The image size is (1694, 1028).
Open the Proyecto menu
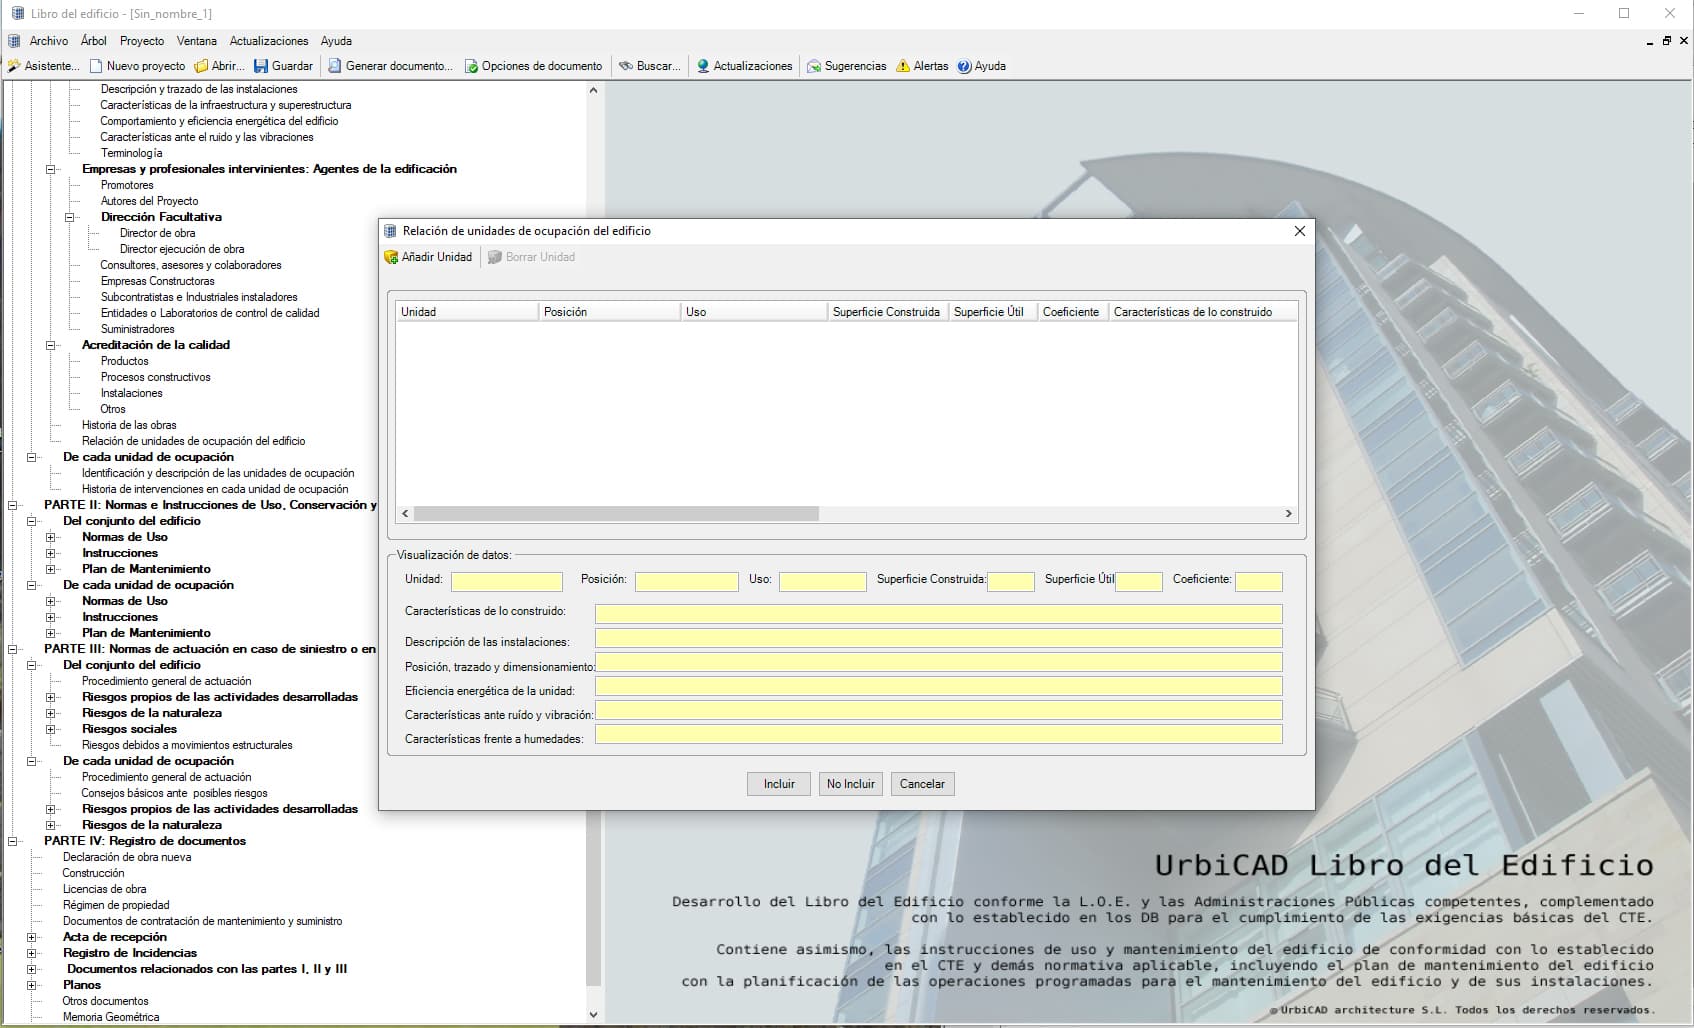142,41
